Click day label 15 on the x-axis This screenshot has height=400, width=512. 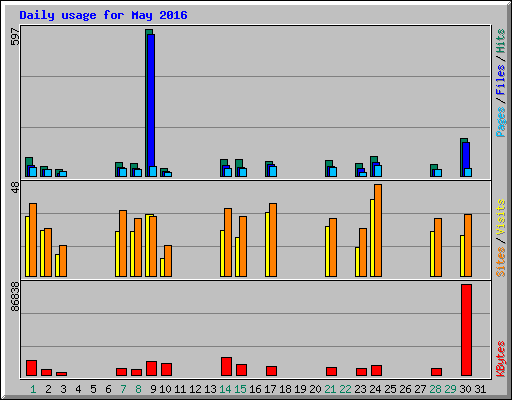(x=240, y=389)
